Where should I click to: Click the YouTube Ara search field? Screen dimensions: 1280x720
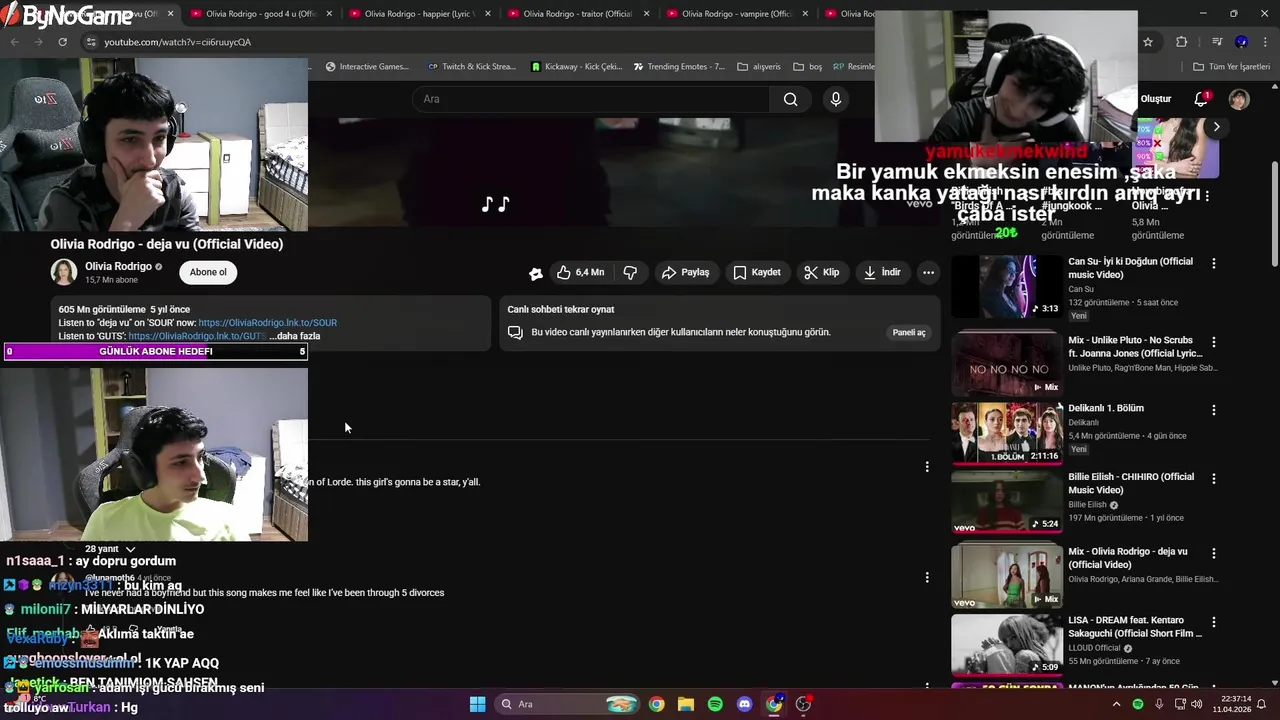tap(590, 99)
